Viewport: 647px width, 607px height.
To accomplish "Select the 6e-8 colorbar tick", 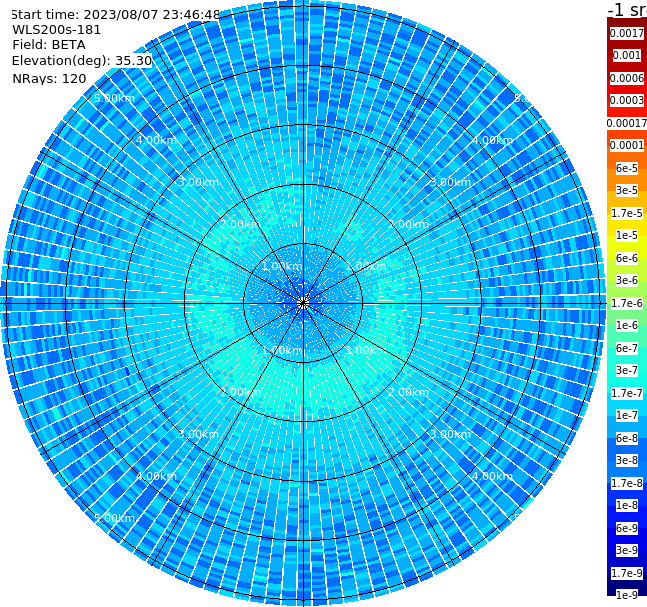I will [627, 438].
